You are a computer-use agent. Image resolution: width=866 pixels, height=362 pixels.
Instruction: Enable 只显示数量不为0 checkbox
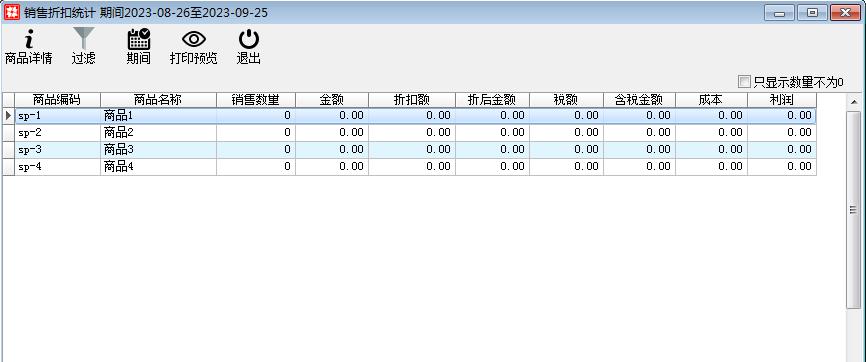[744, 82]
